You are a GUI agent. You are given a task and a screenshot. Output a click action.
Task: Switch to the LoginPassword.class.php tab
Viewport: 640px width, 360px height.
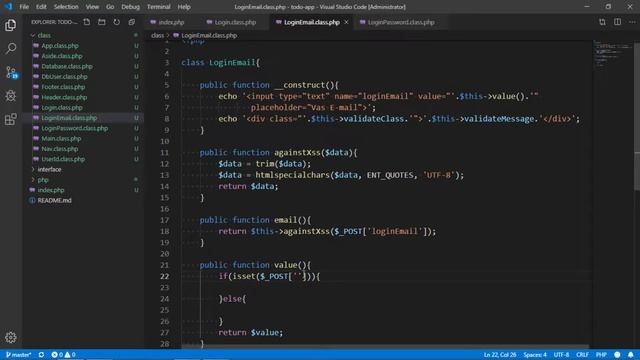point(401,22)
